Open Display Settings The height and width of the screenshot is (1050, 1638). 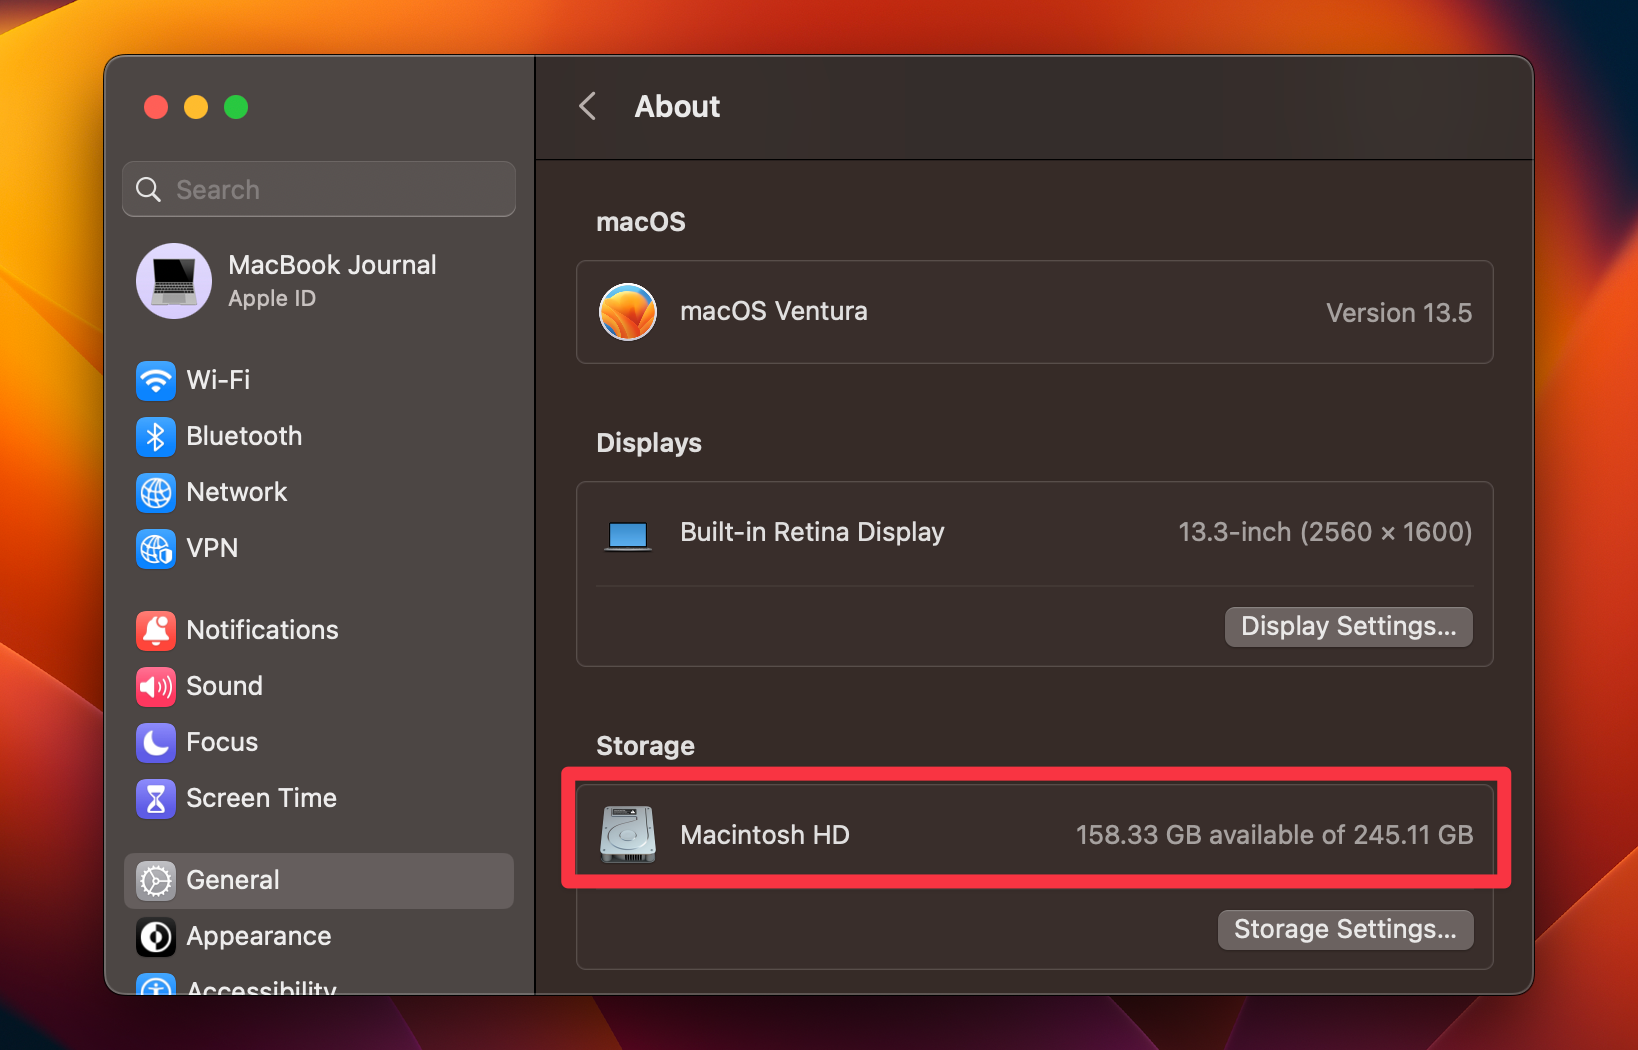[x=1348, y=626]
